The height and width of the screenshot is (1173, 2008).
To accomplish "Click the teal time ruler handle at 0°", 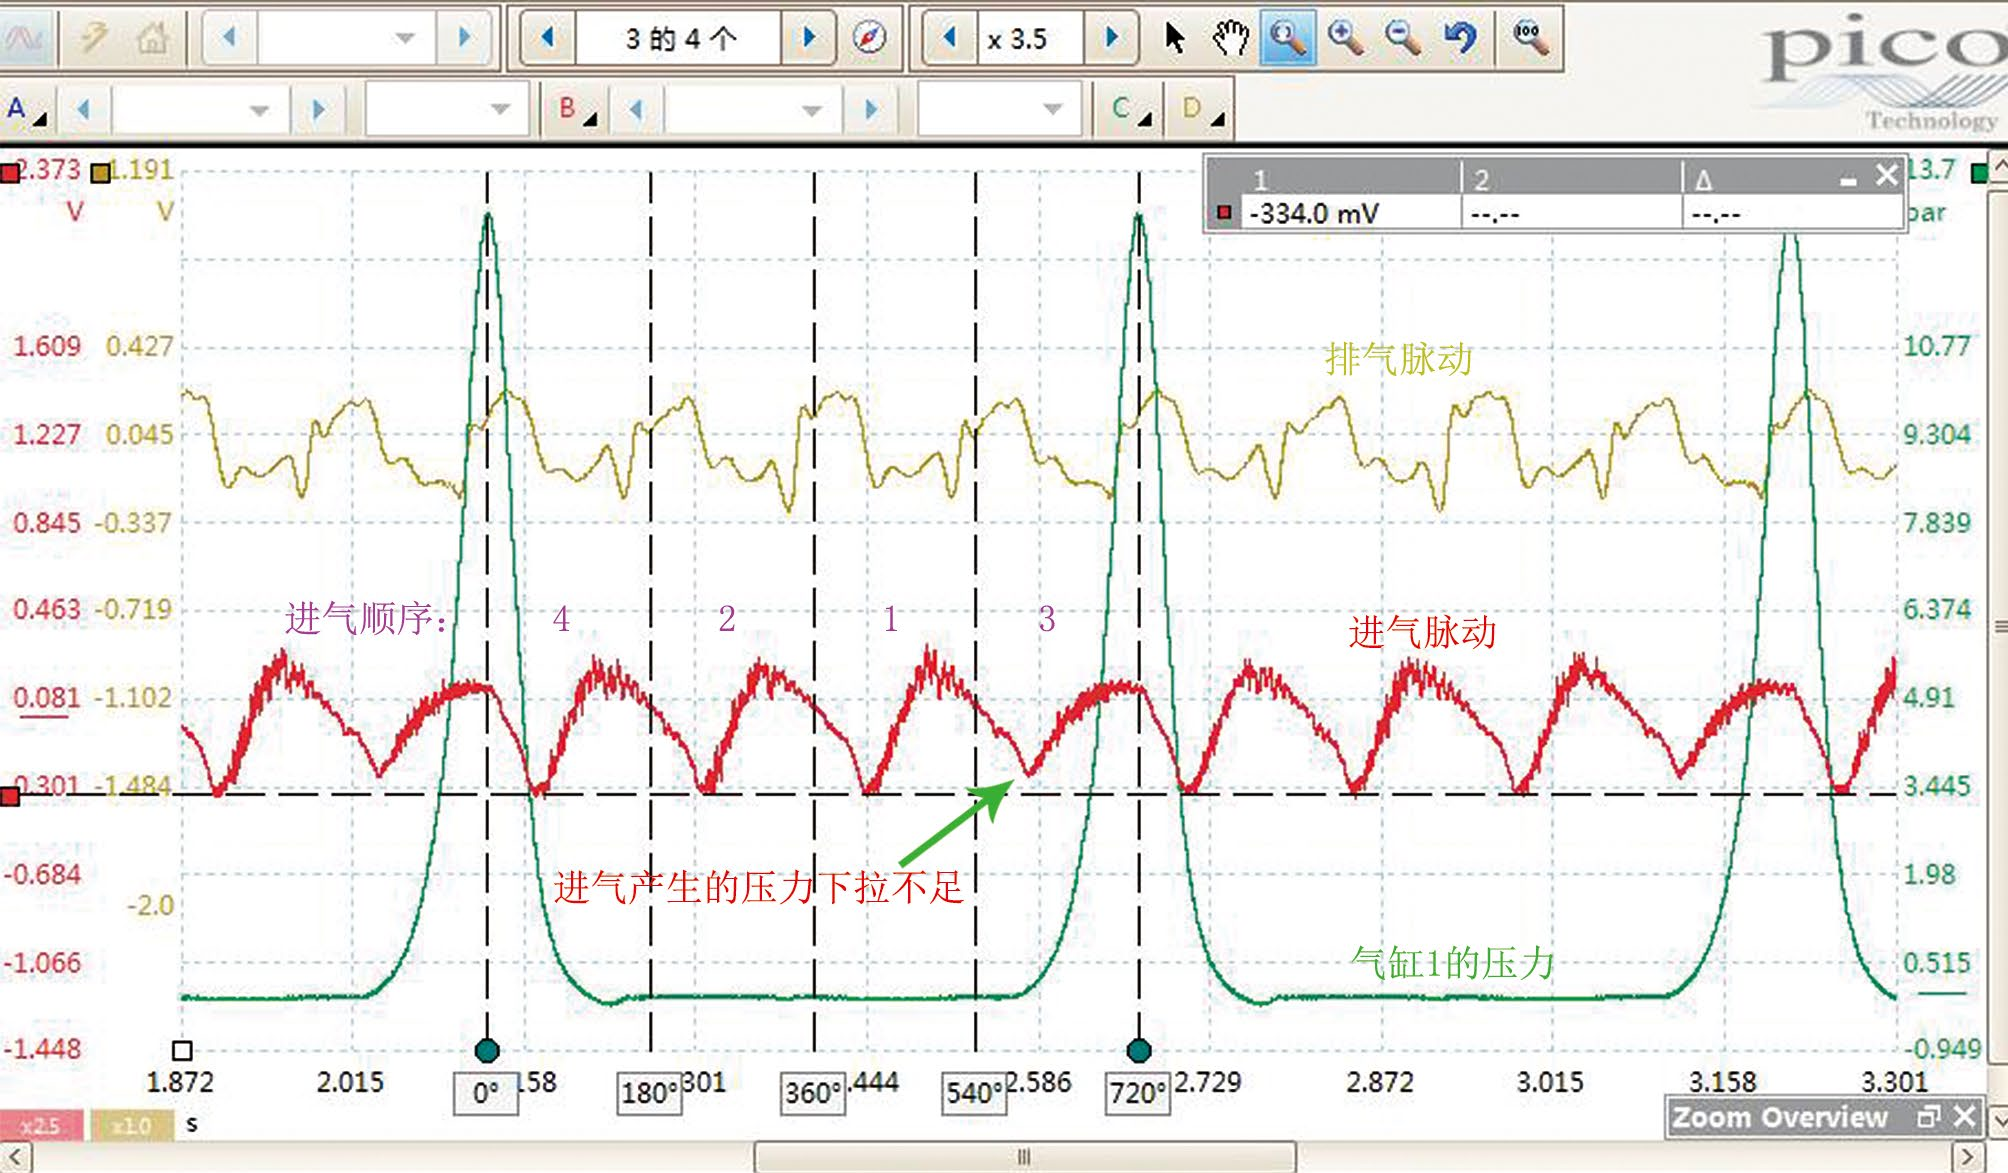I will pos(487,1050).
